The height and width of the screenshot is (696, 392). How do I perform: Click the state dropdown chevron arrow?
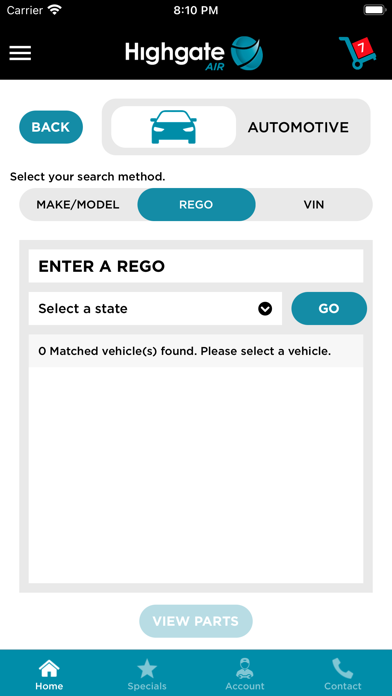pyautogui.click(x=265, y=308)
